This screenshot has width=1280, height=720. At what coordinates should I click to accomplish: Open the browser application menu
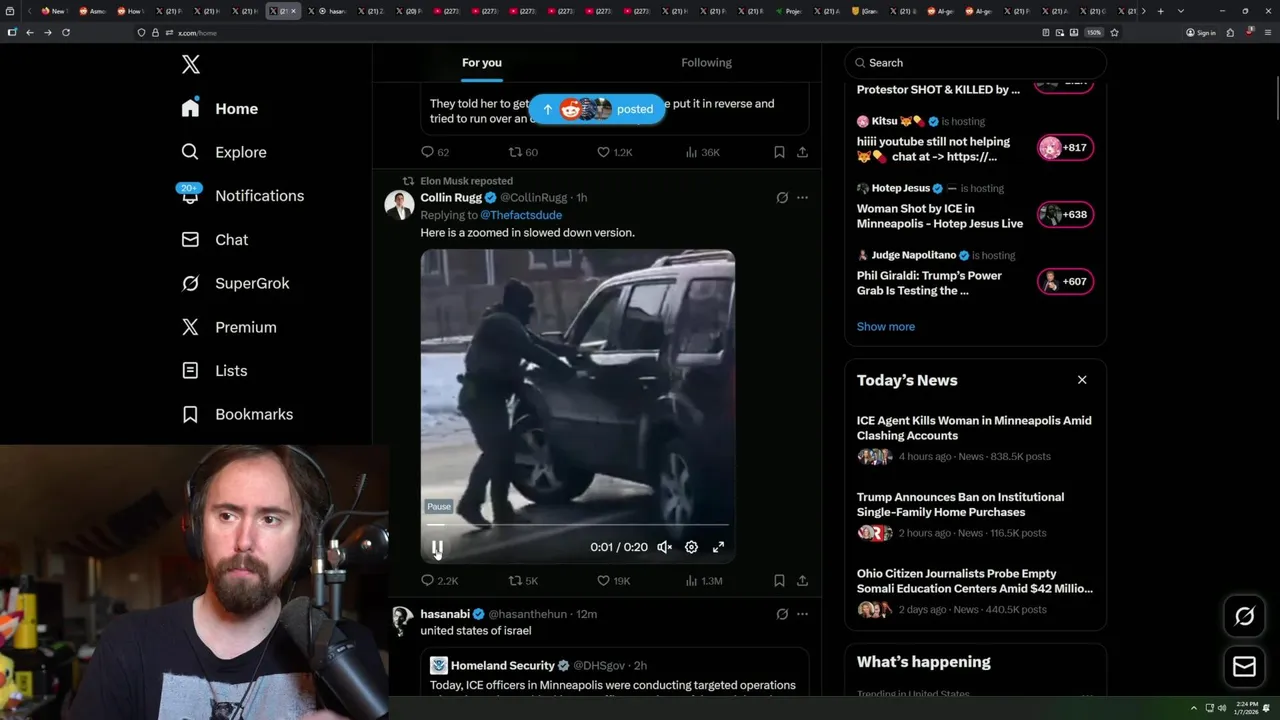[x=1268, y=32]
